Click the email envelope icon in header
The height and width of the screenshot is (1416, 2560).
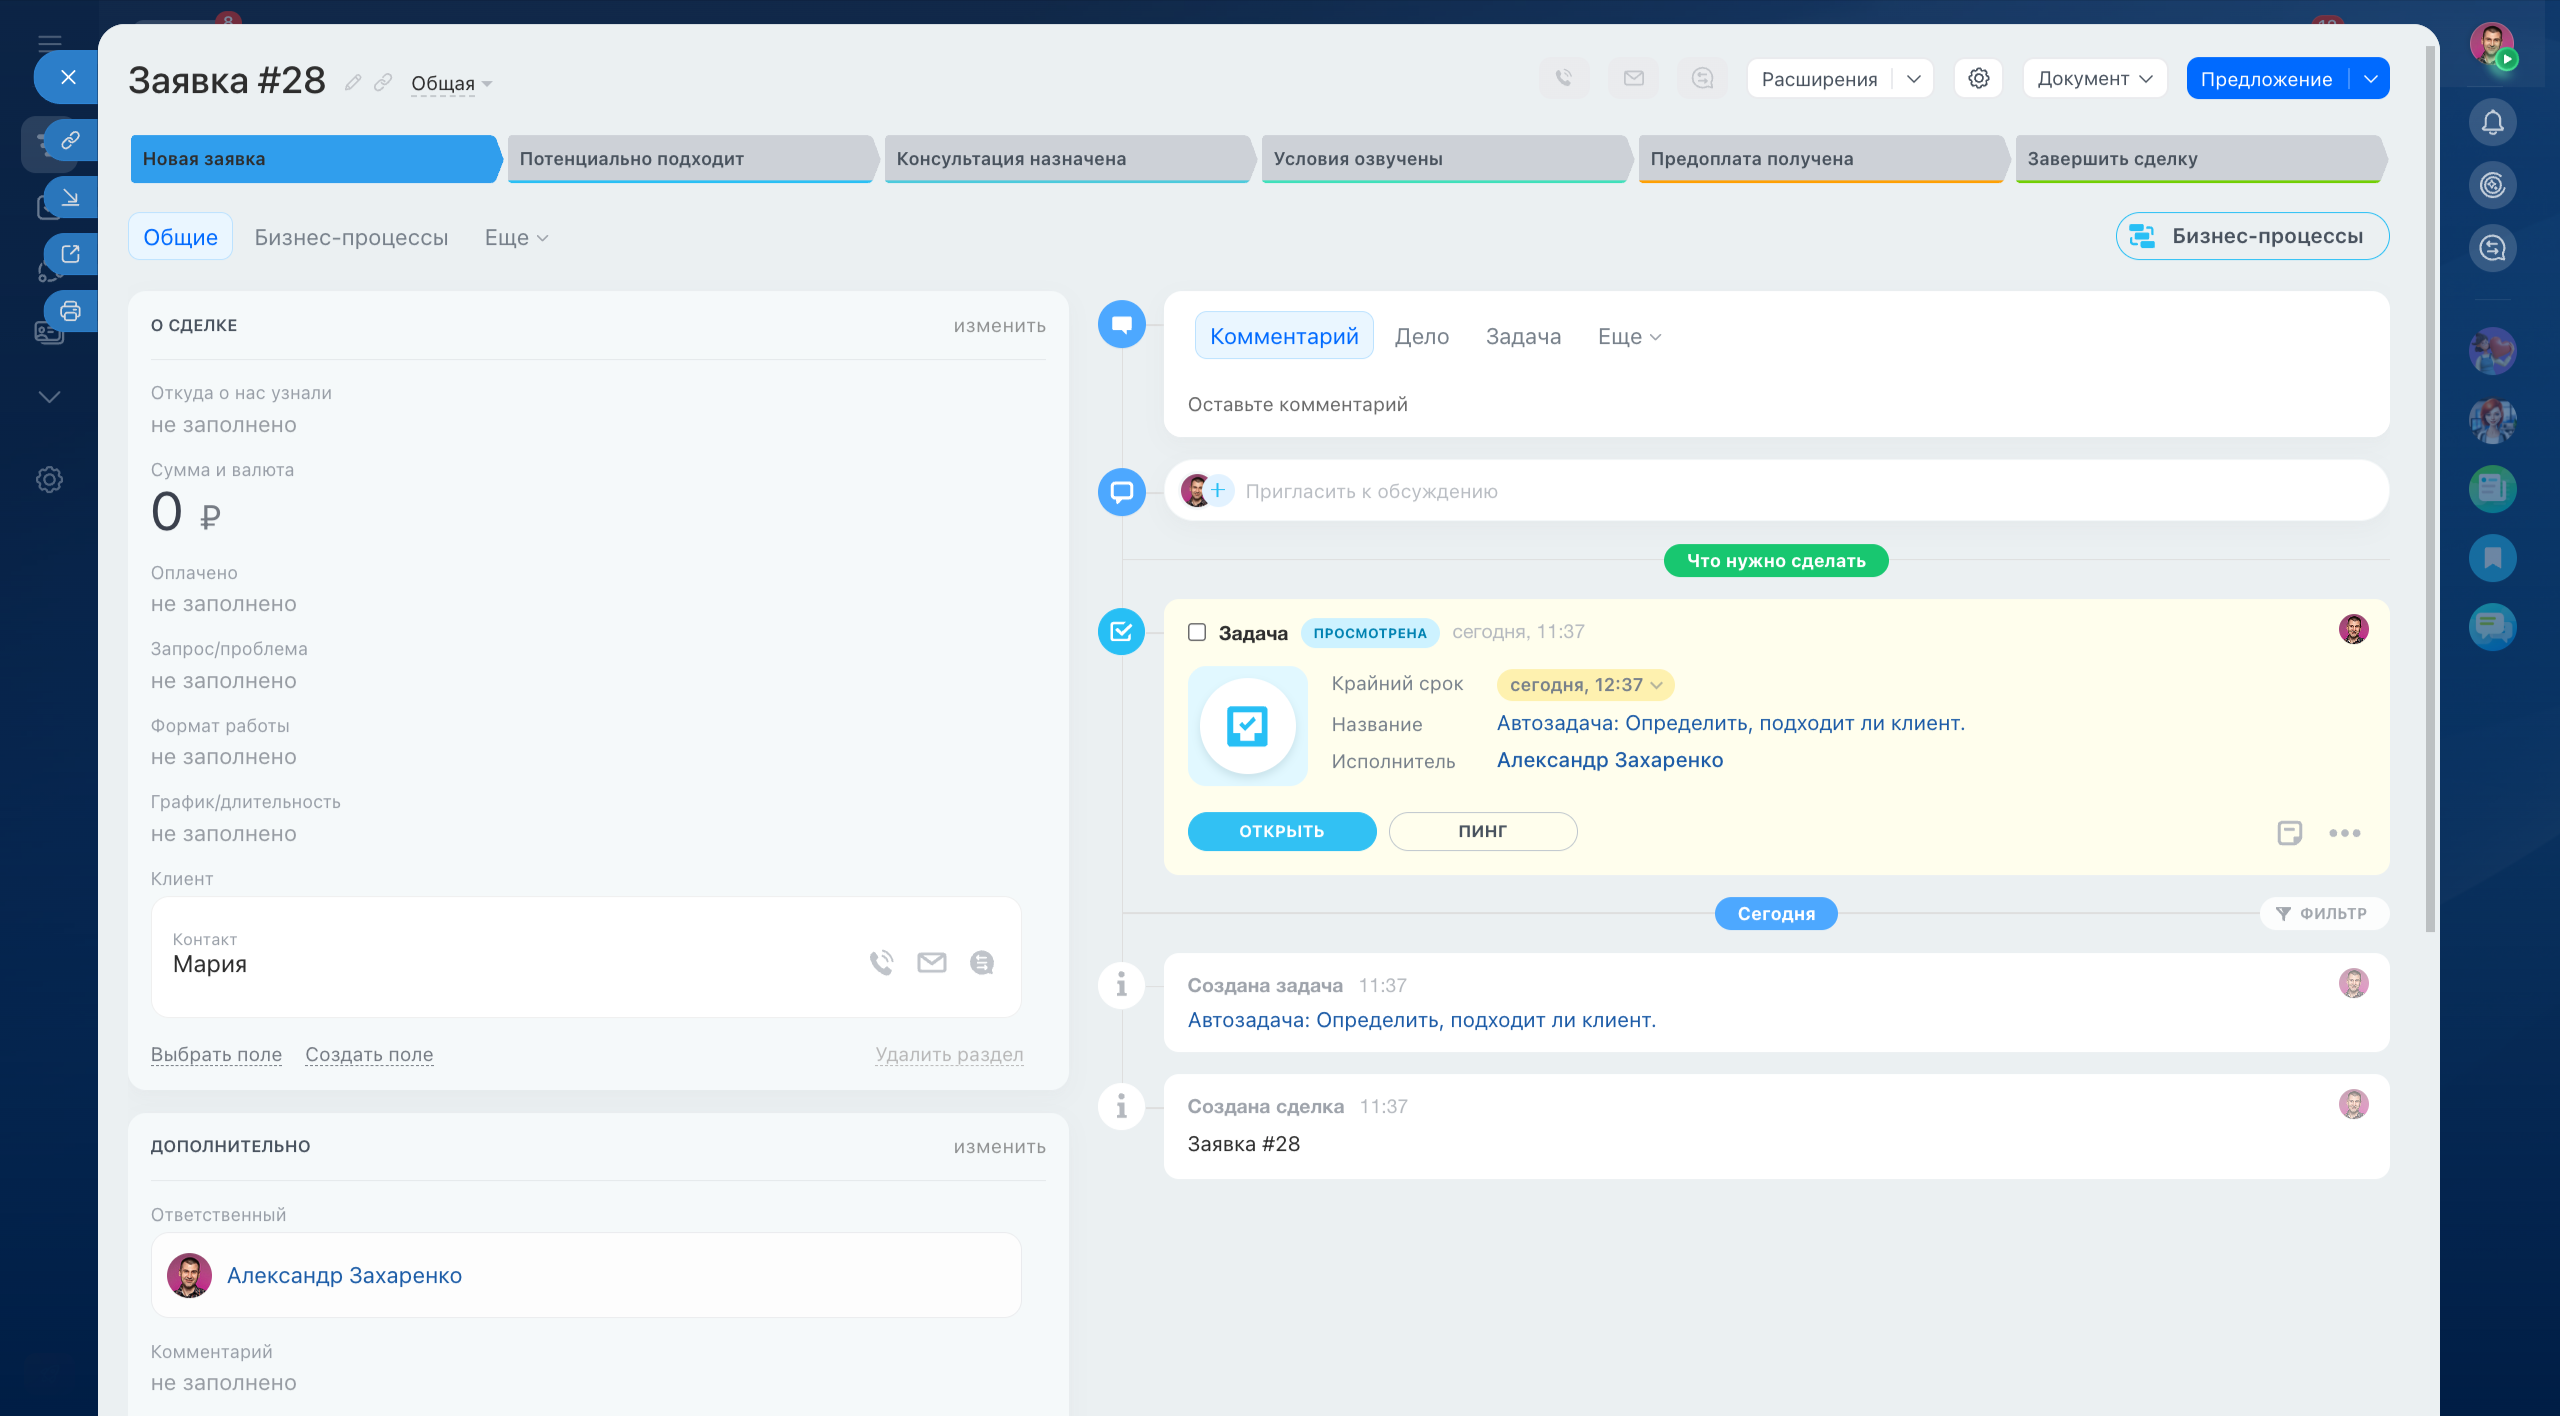pyautogui.click(x=1633, y=78)
